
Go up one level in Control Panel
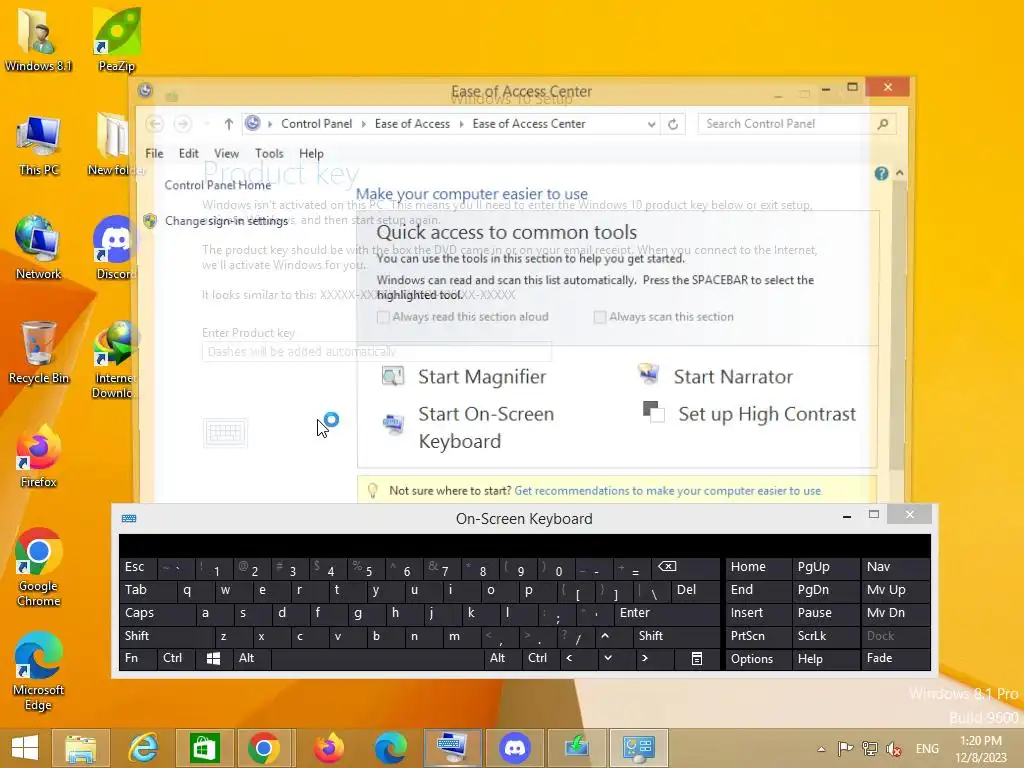228,124
